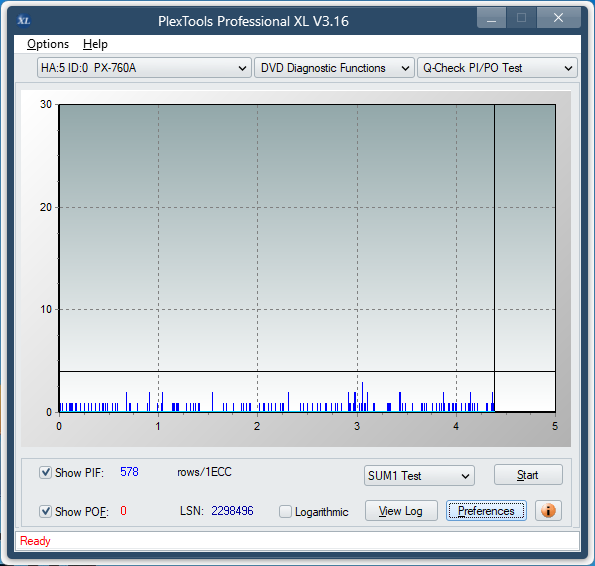This screenshot has height=566, width=595.
Task: Uncheck the Show POF checkbox
Action: [x=46, y=511]
